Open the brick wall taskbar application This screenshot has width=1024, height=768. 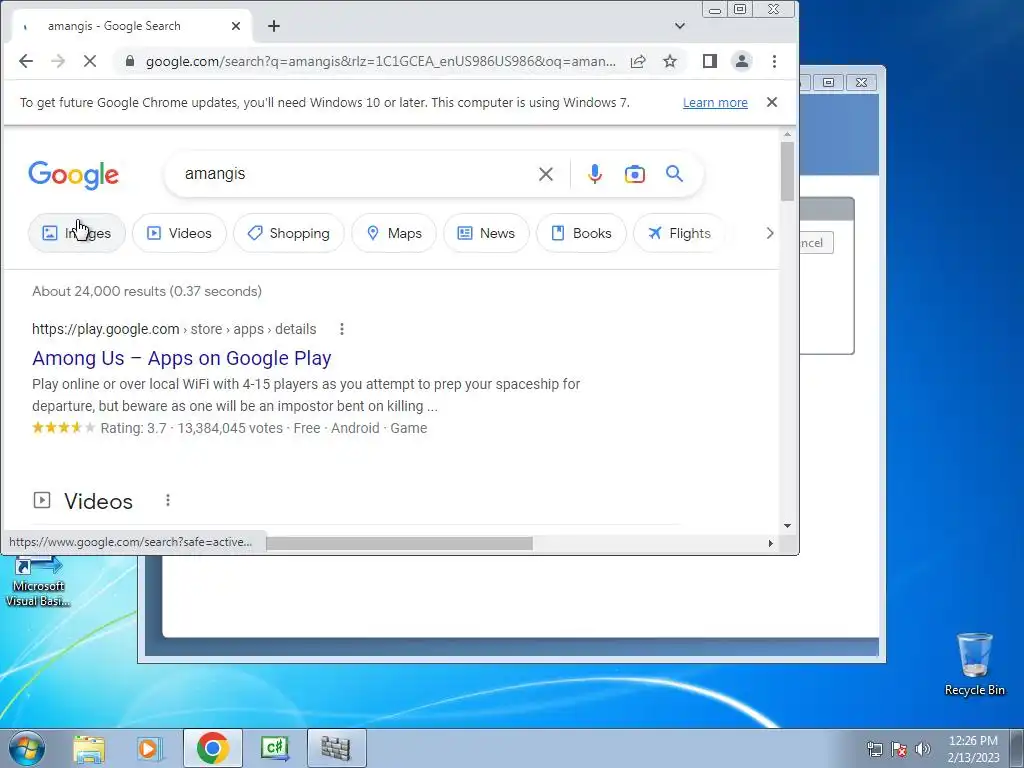click(336, 748)
